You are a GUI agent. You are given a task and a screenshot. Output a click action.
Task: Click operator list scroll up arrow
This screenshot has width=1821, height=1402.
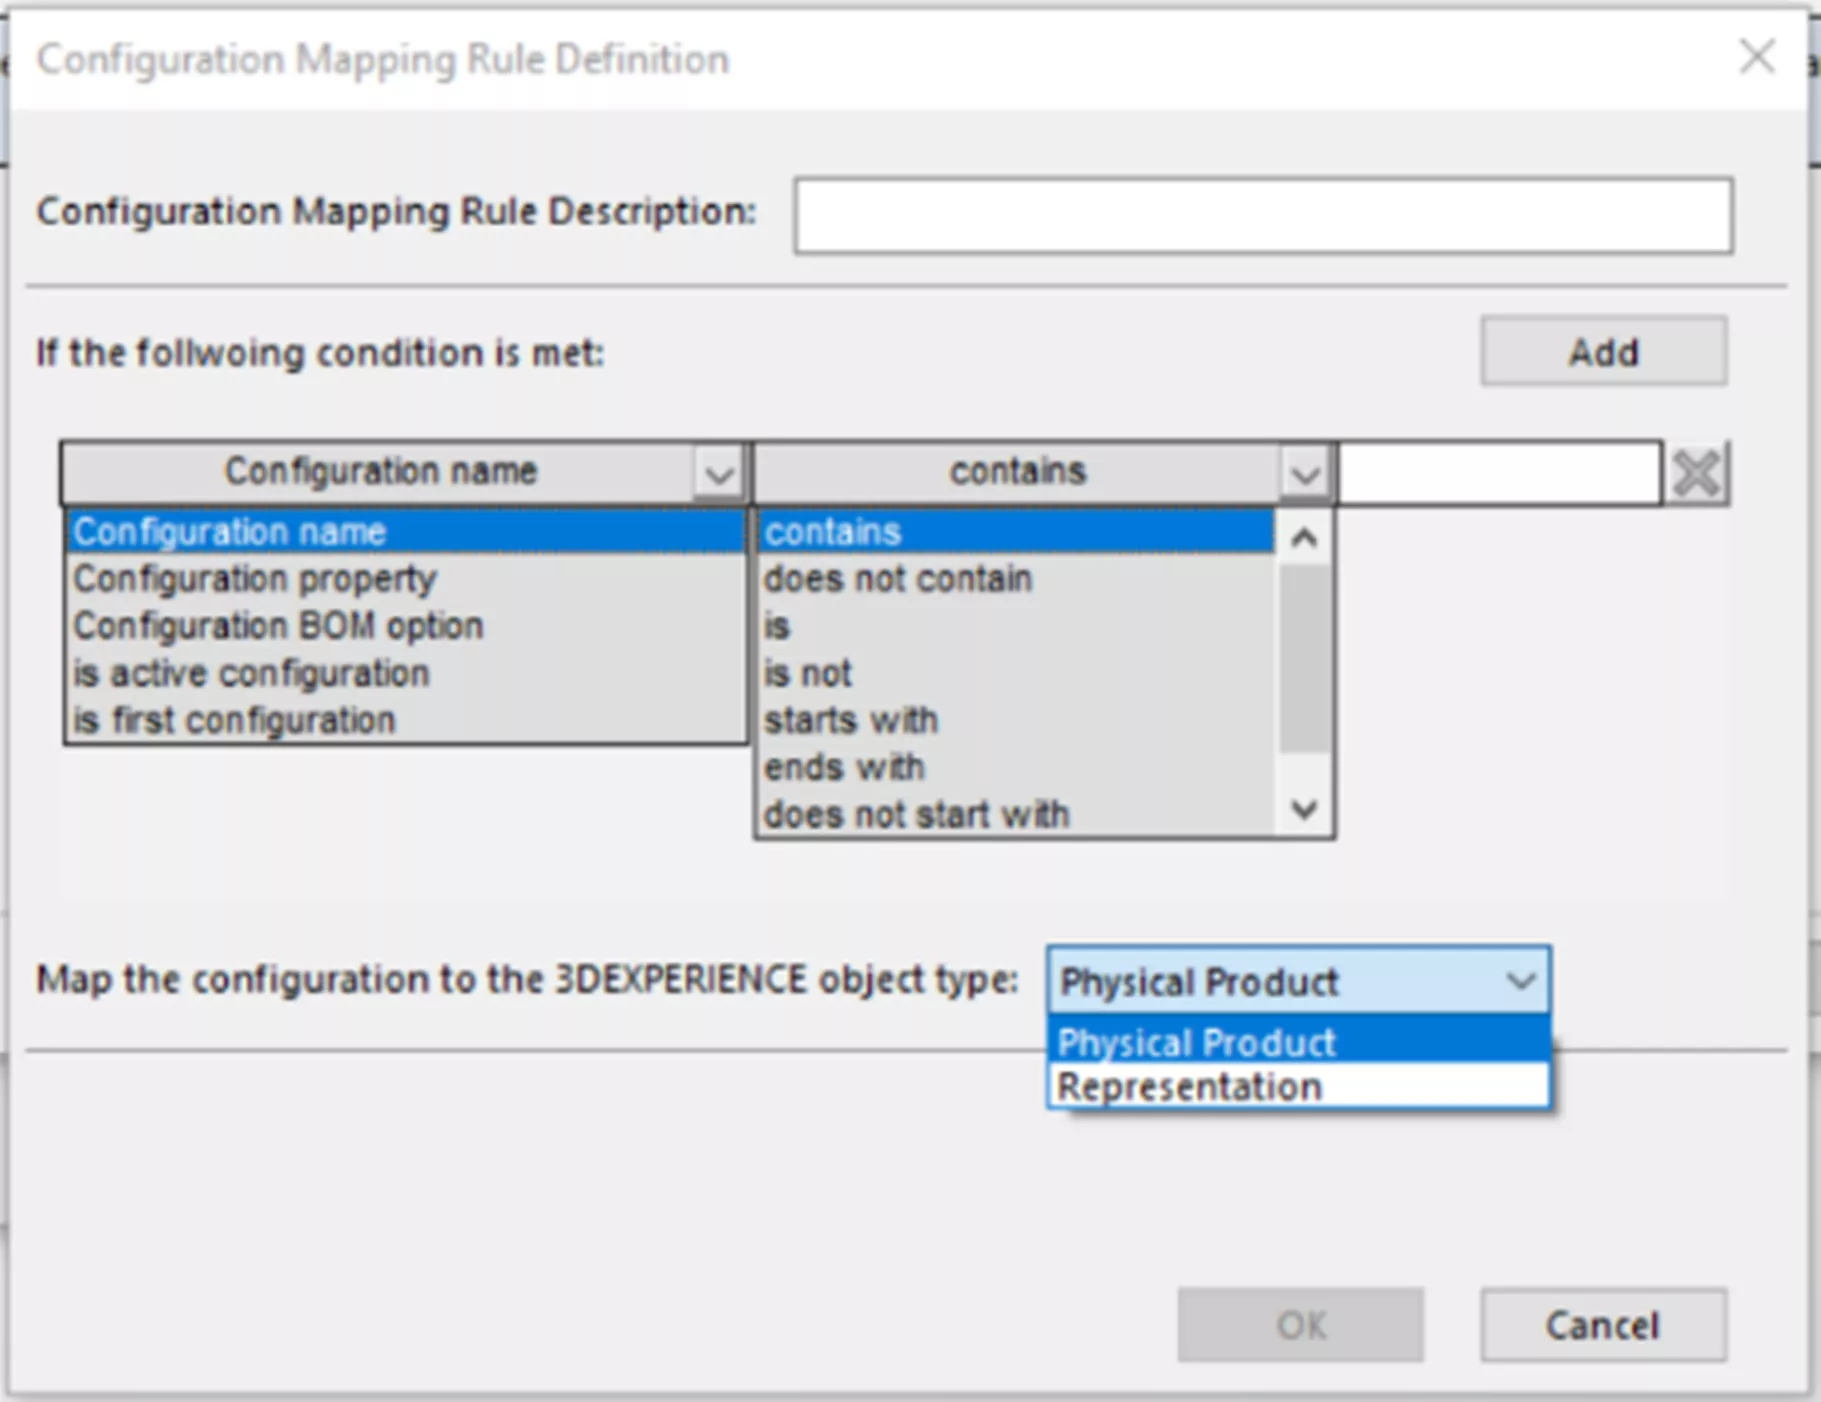[x=1304, y=538]
